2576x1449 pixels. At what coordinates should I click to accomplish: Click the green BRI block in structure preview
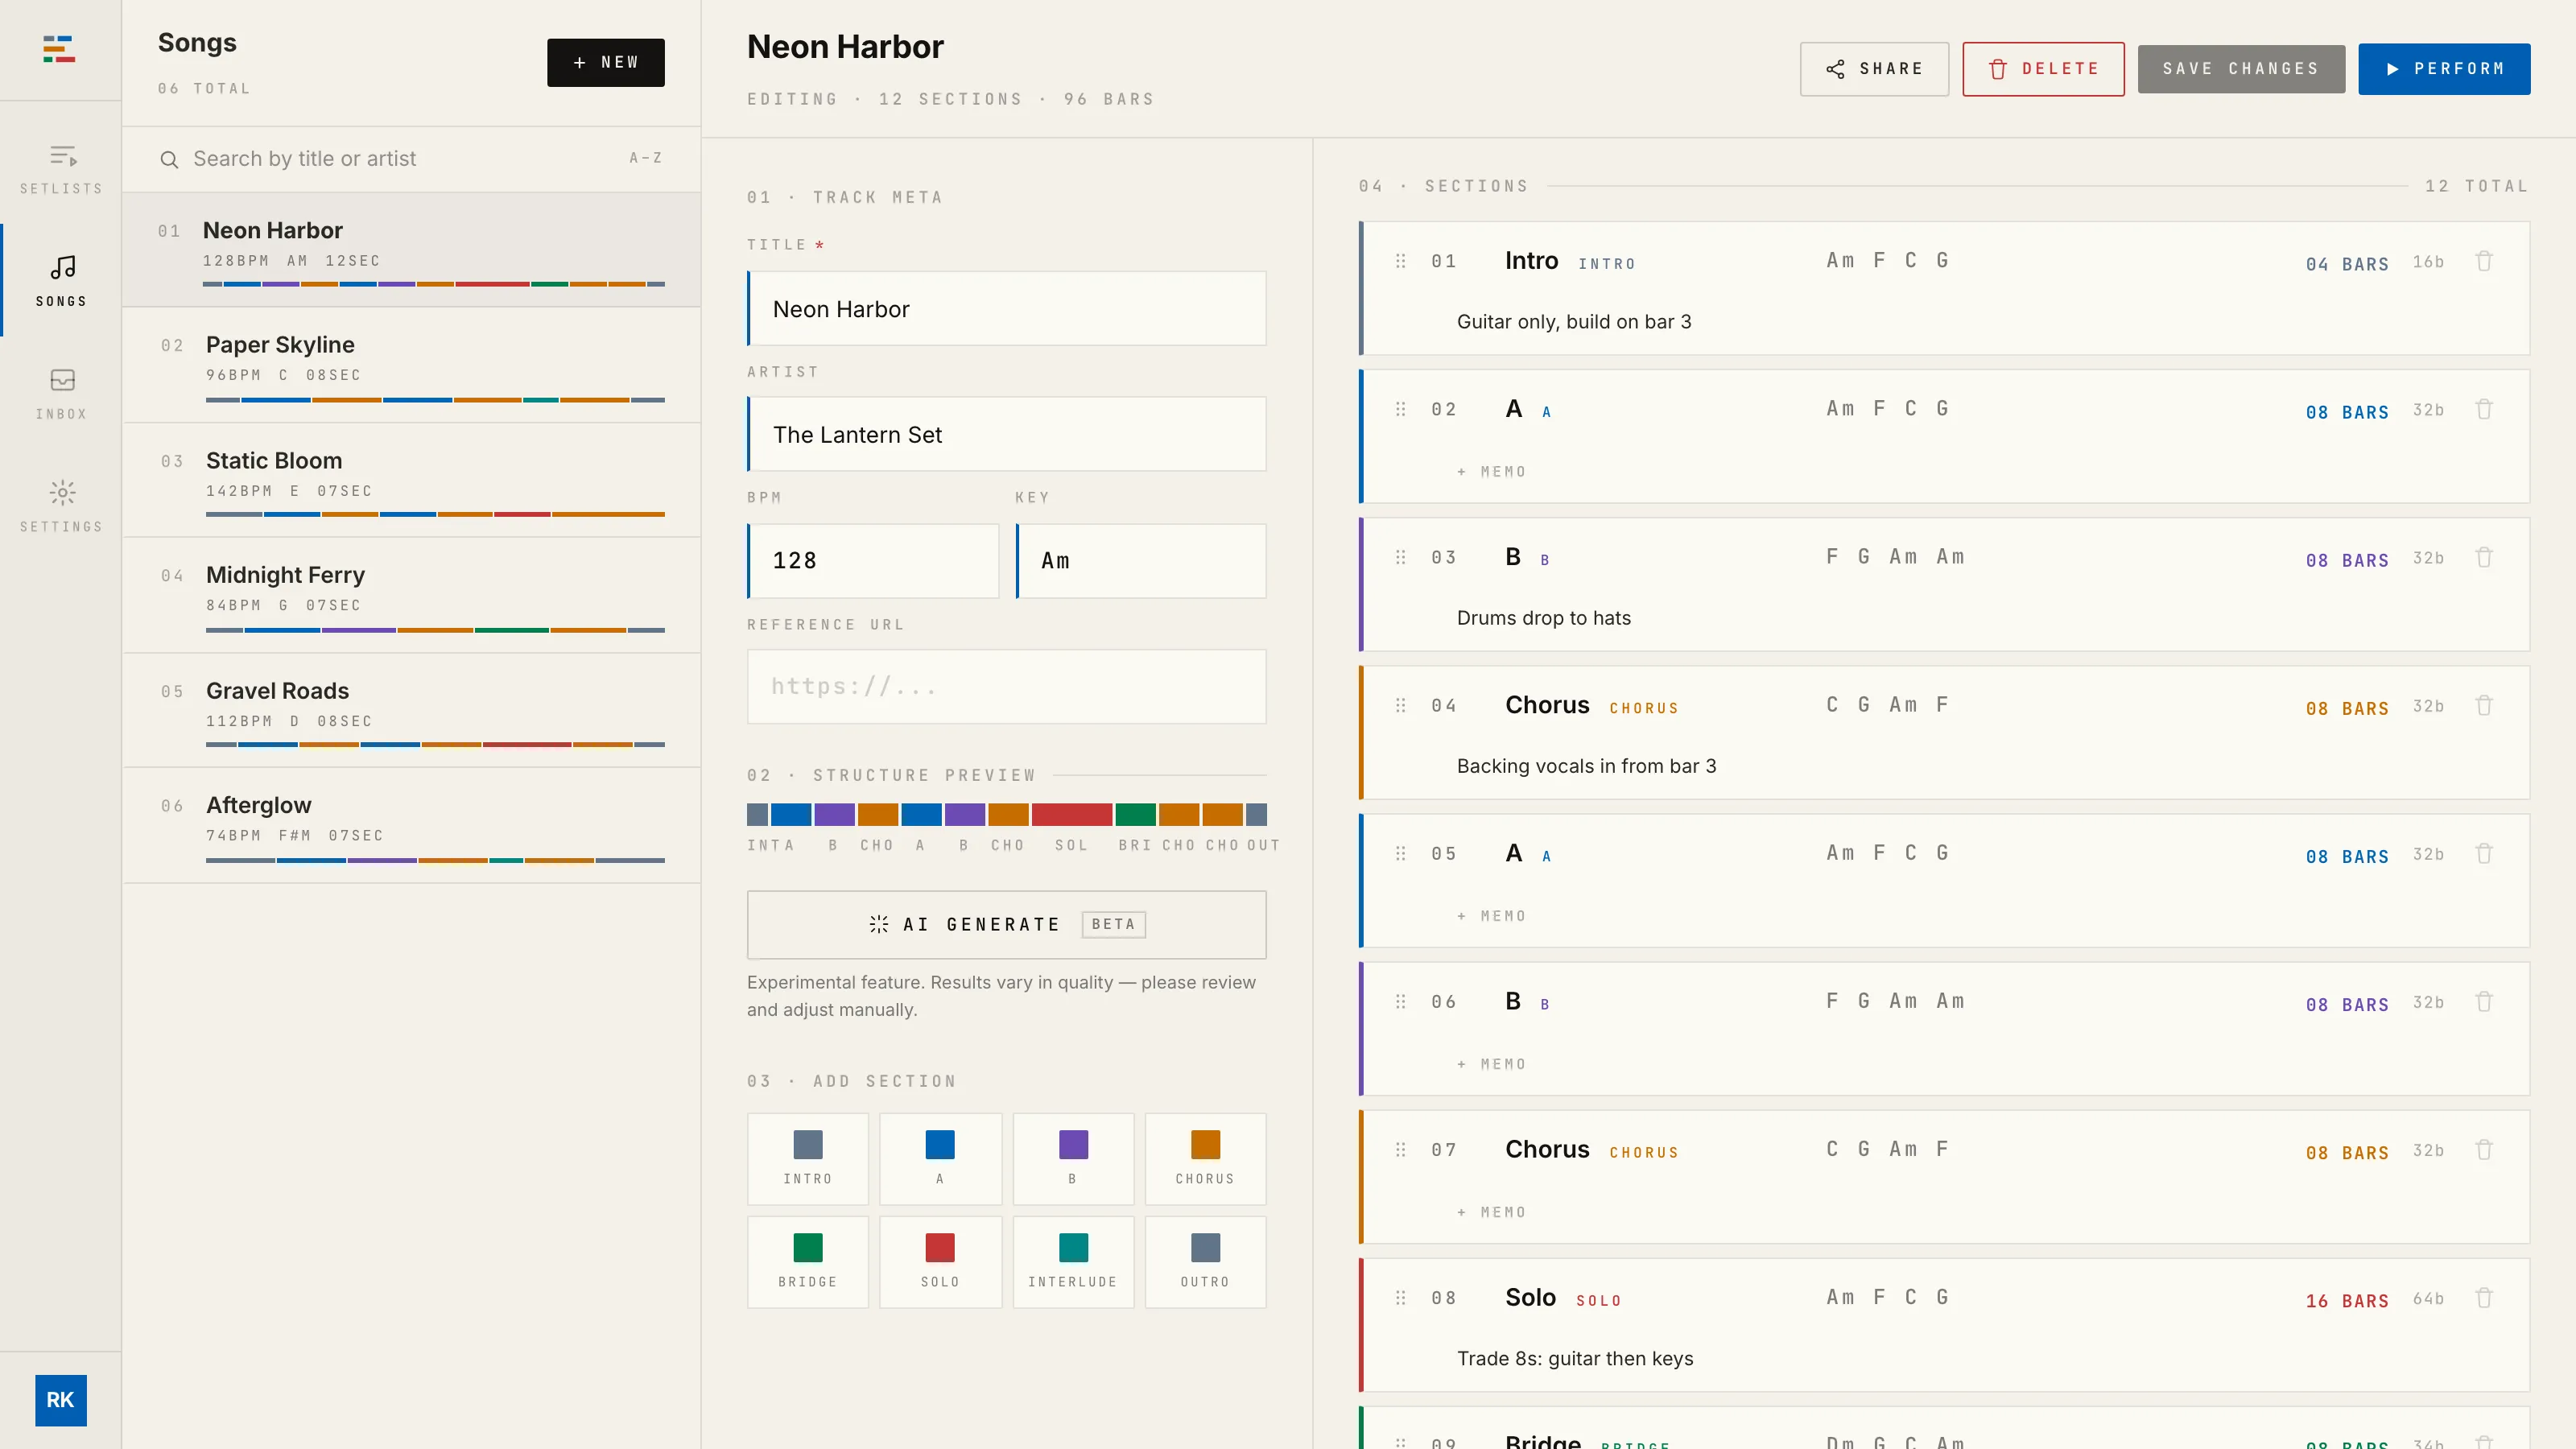pyautogui.click(x=1135, y=814)
